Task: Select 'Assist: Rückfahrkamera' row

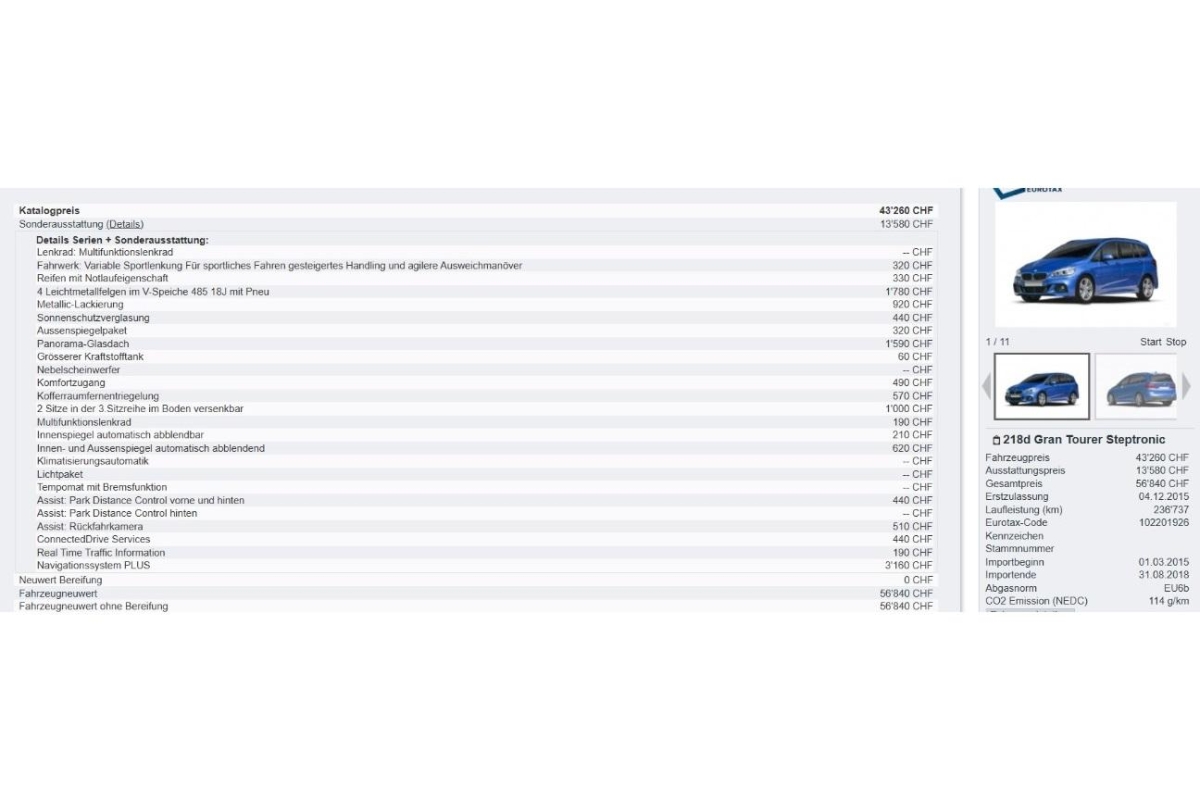Action: (x=476, y=526)
